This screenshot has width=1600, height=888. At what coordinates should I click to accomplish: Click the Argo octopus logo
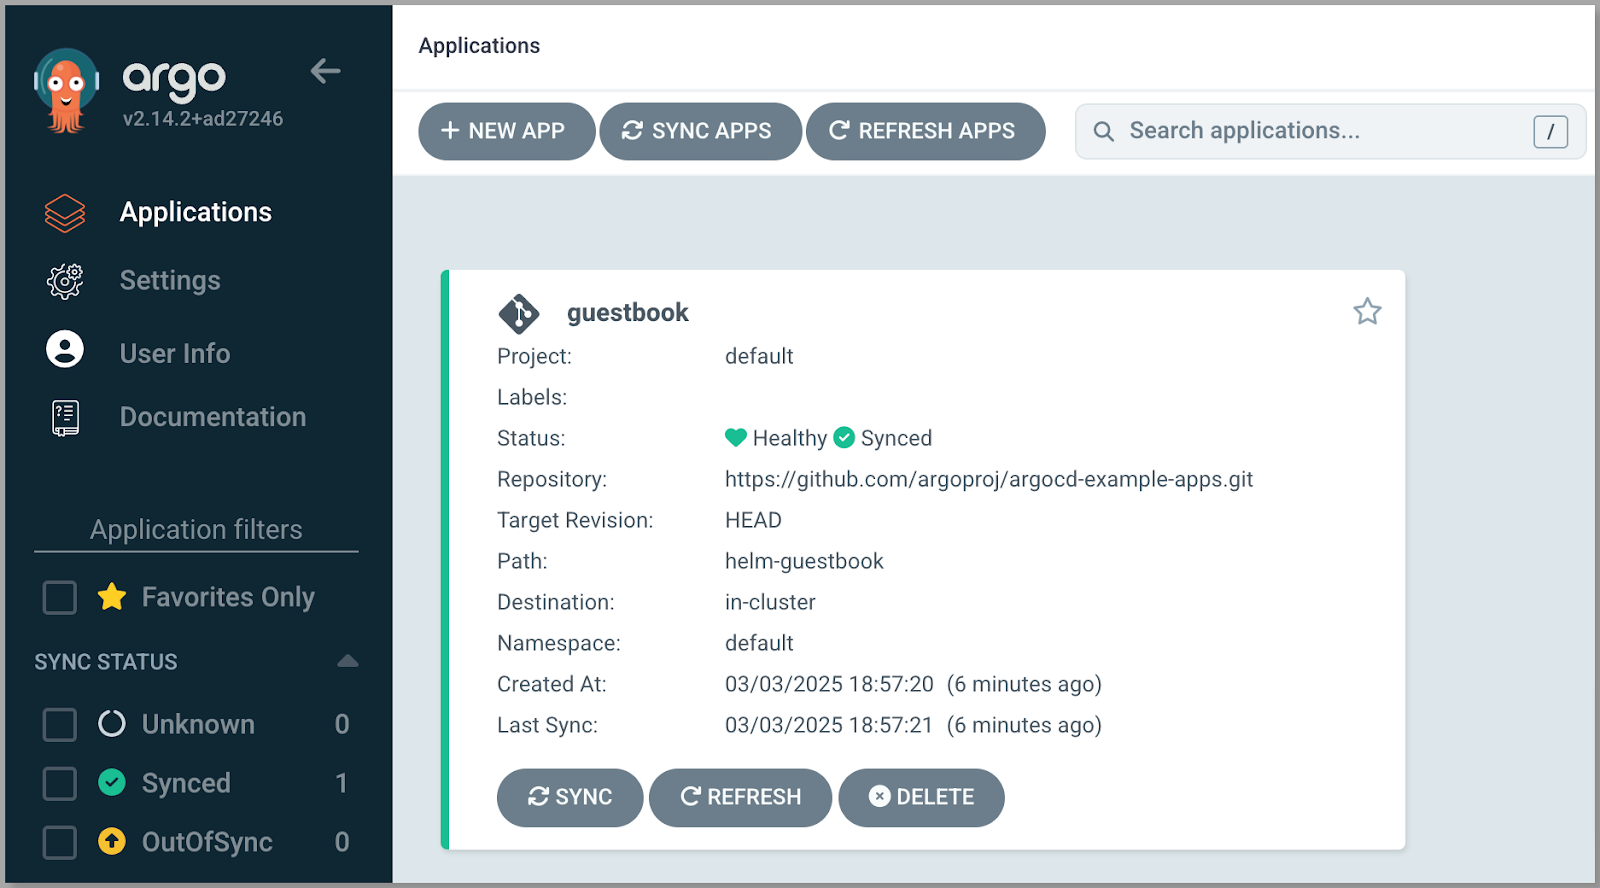(66, 90)
